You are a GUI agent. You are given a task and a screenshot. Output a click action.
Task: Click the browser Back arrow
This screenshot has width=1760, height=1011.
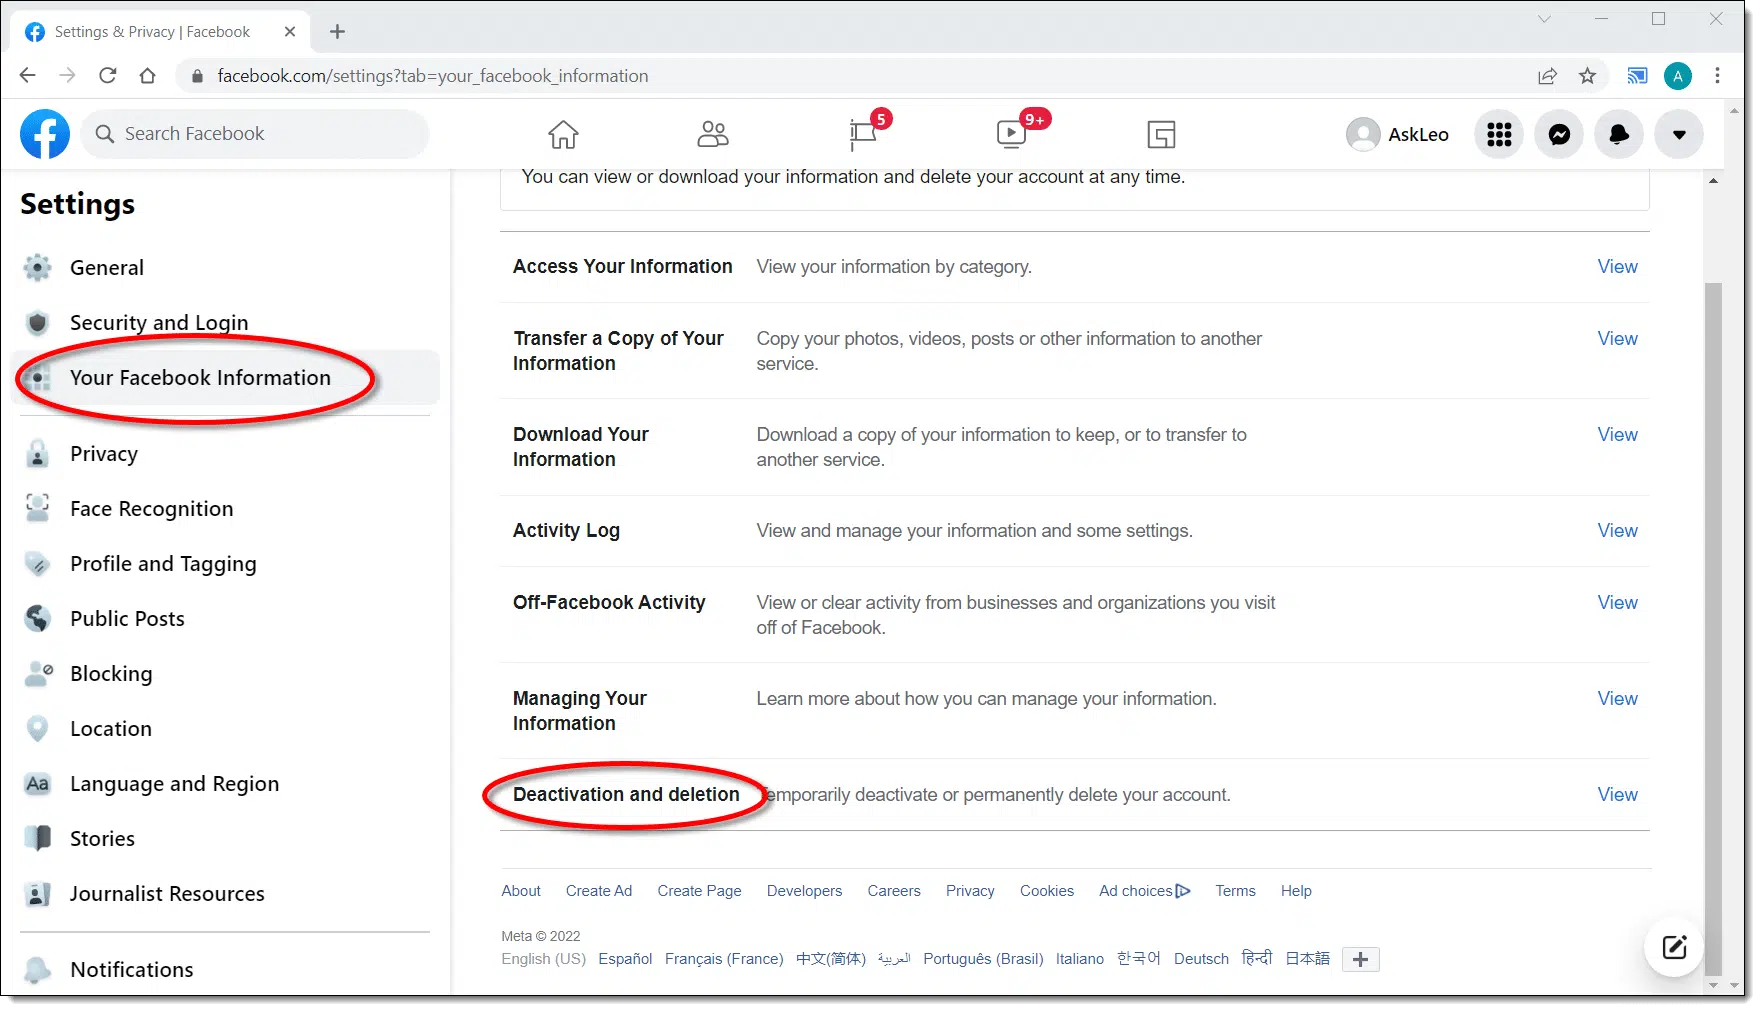click(27, 75)
